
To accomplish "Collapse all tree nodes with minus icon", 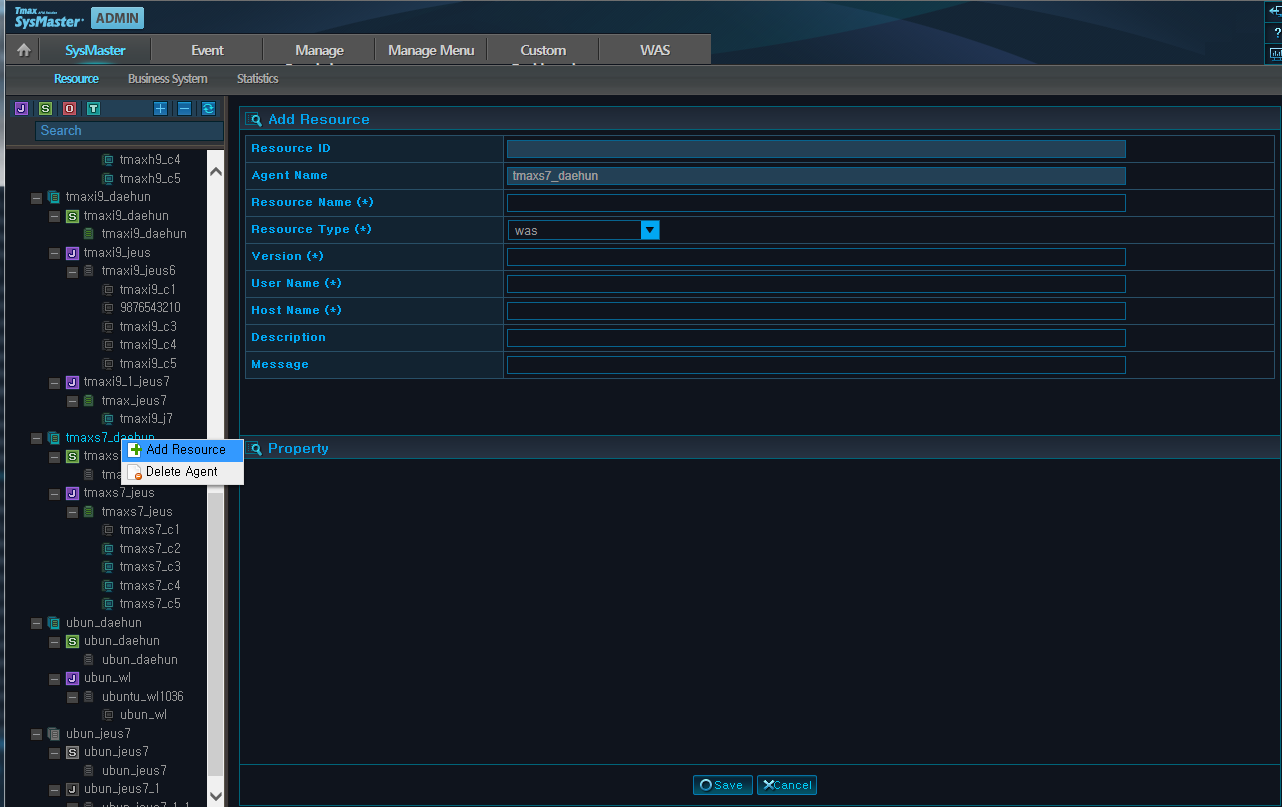I will [184, 108].
